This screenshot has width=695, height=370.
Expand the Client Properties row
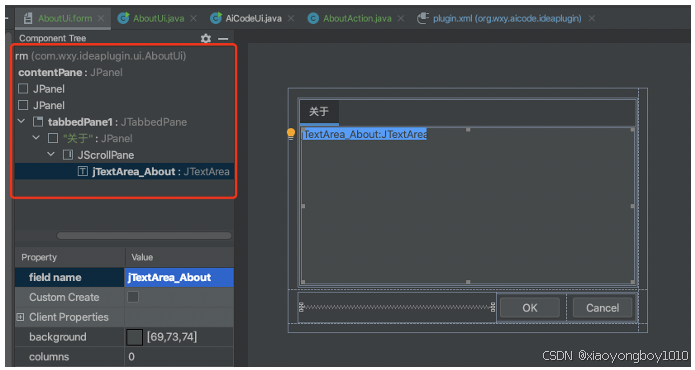coord(20,317)
